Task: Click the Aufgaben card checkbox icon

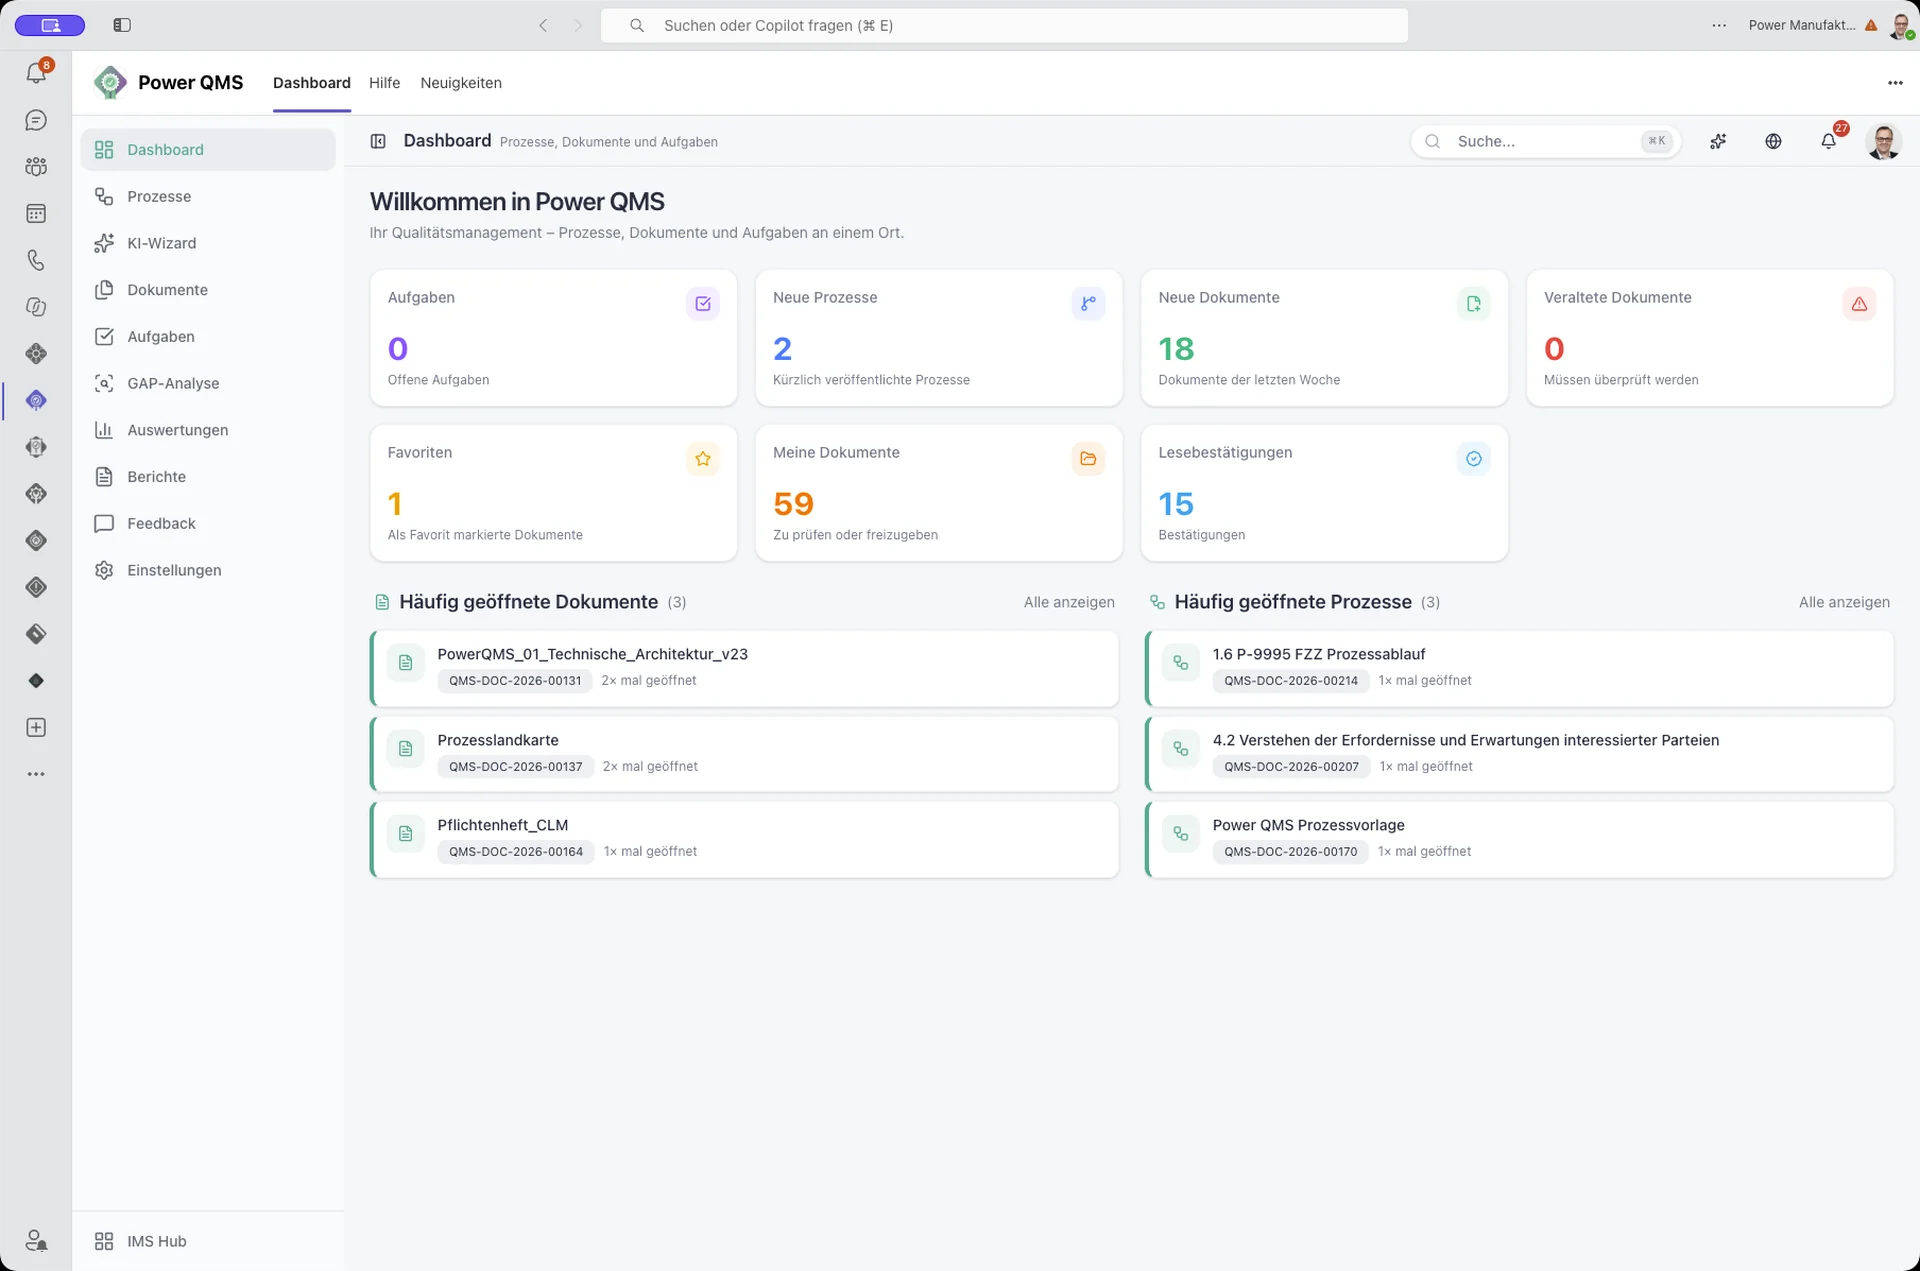Action: click(x=703, y=303)
